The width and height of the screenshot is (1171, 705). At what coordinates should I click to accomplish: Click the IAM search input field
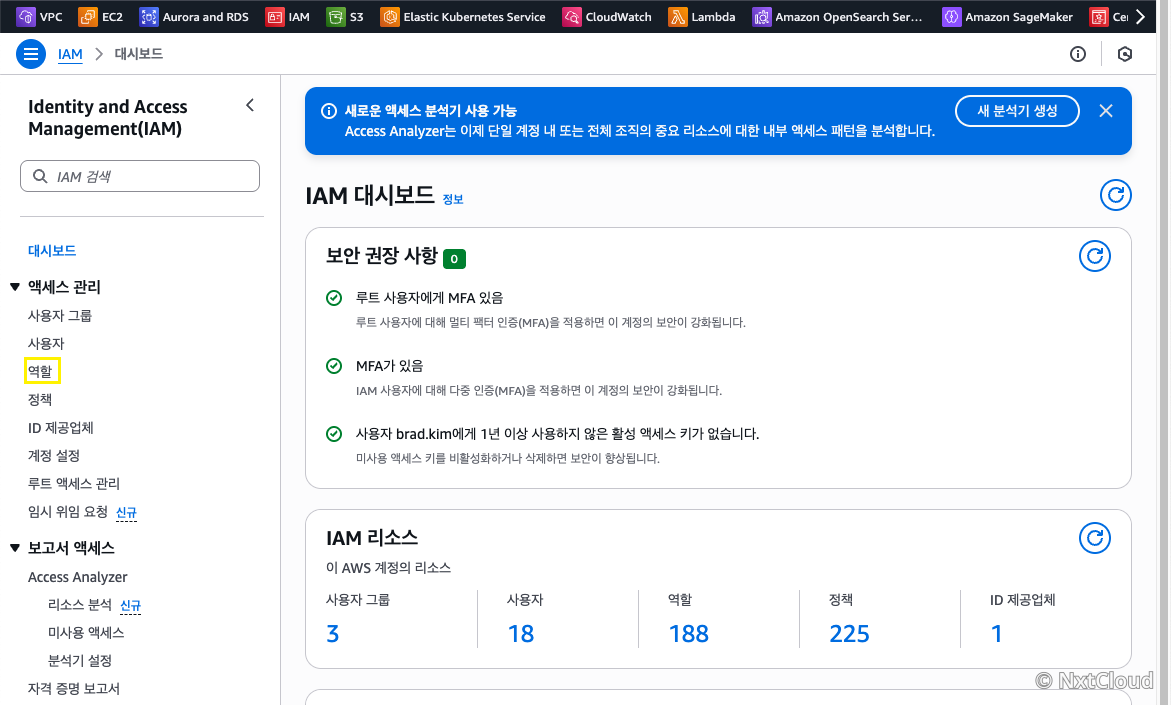[x=140, y=176]
